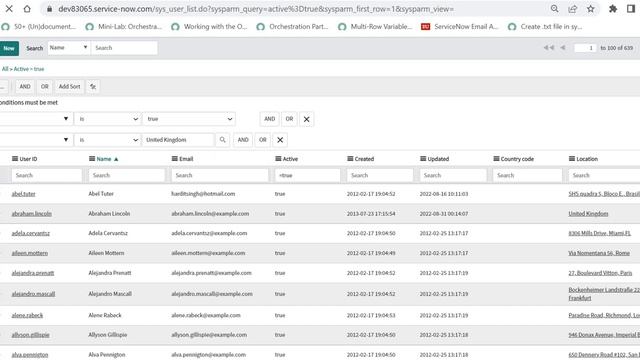Open Email column menu icon
The image size is (640, 360).
[175, 159]
